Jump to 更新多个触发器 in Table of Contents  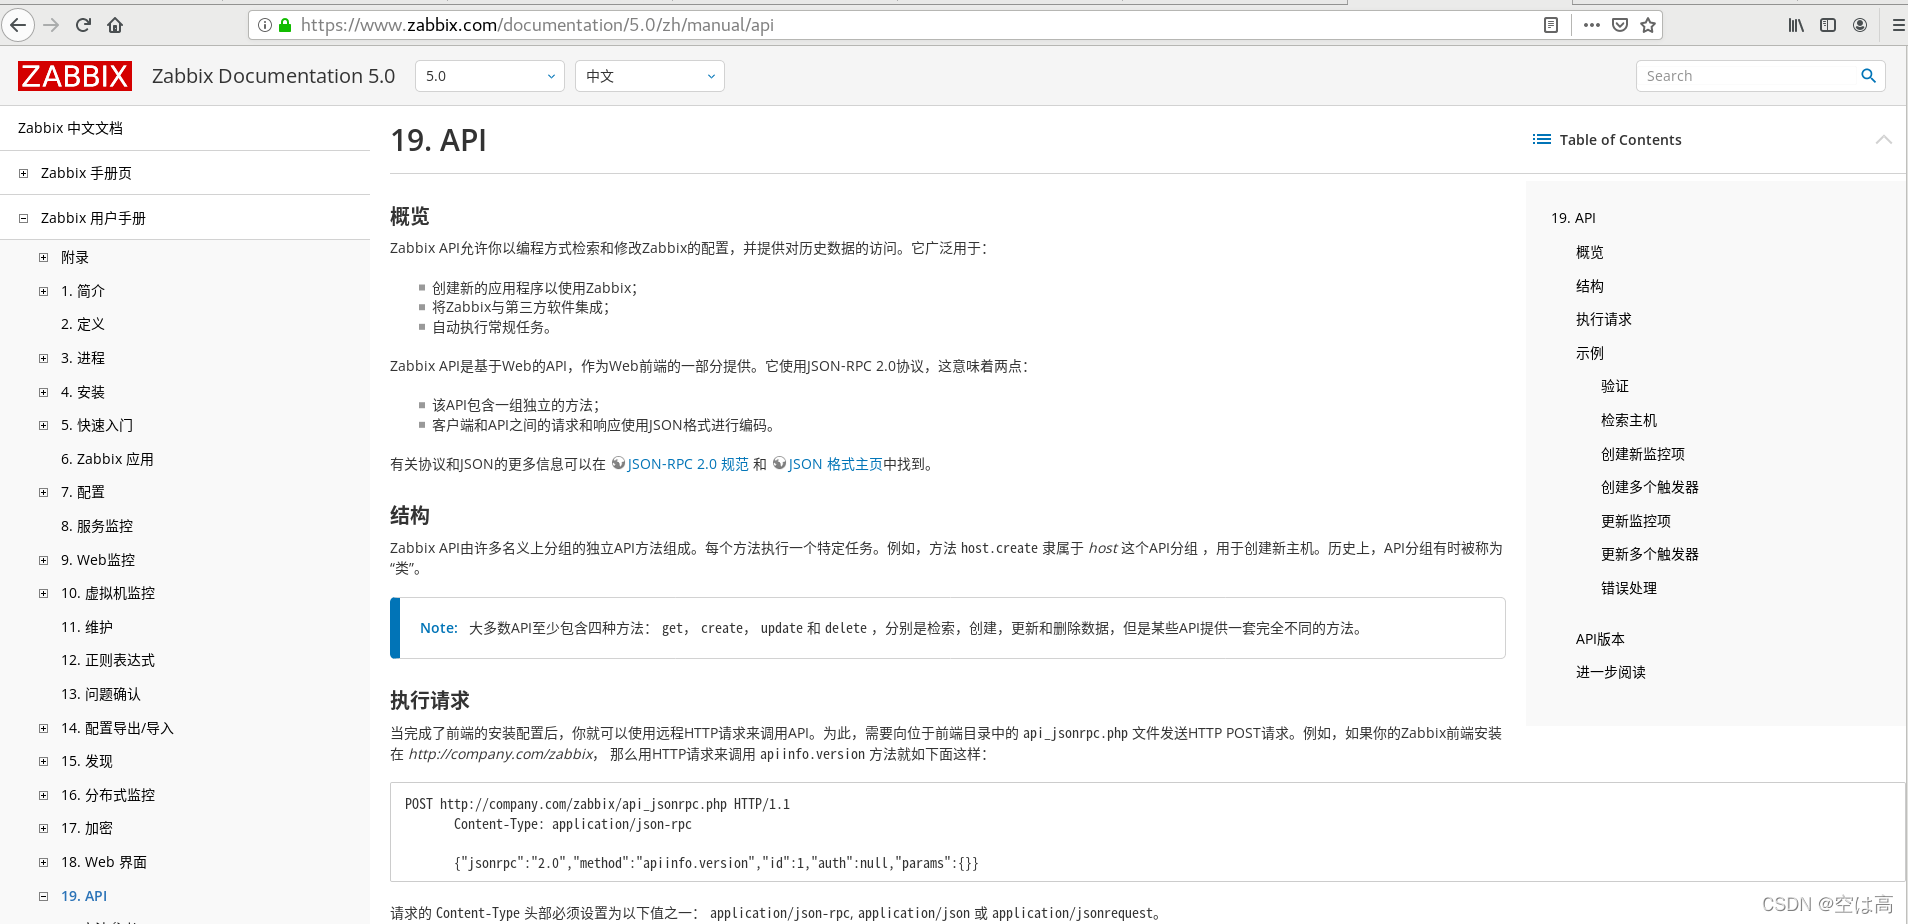pyautogui.click(x=1650, y=554)
